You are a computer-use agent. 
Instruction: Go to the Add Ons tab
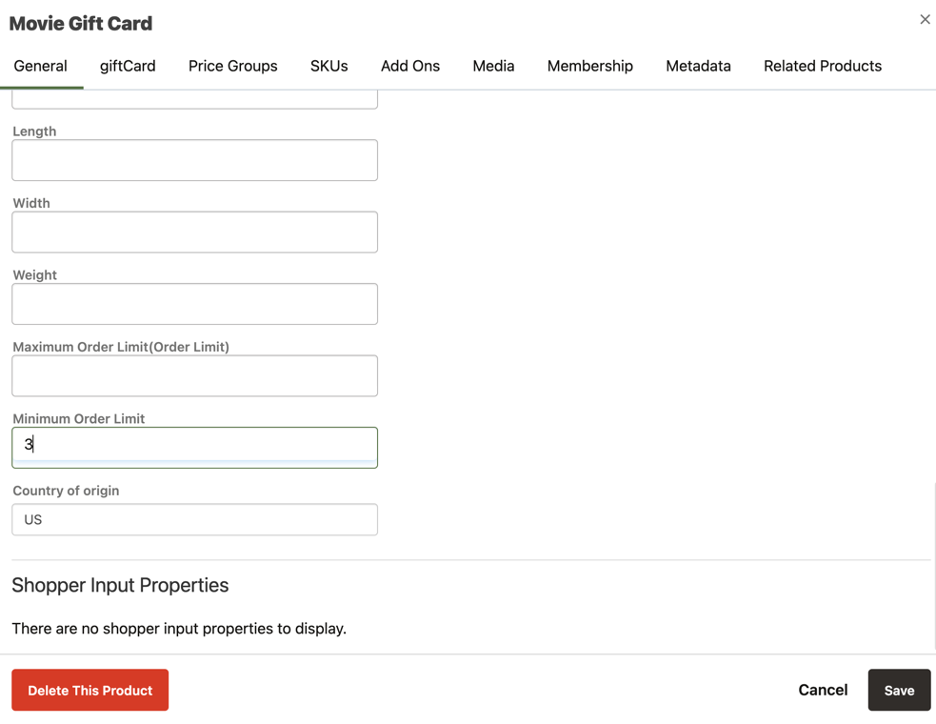coord(410,66)
